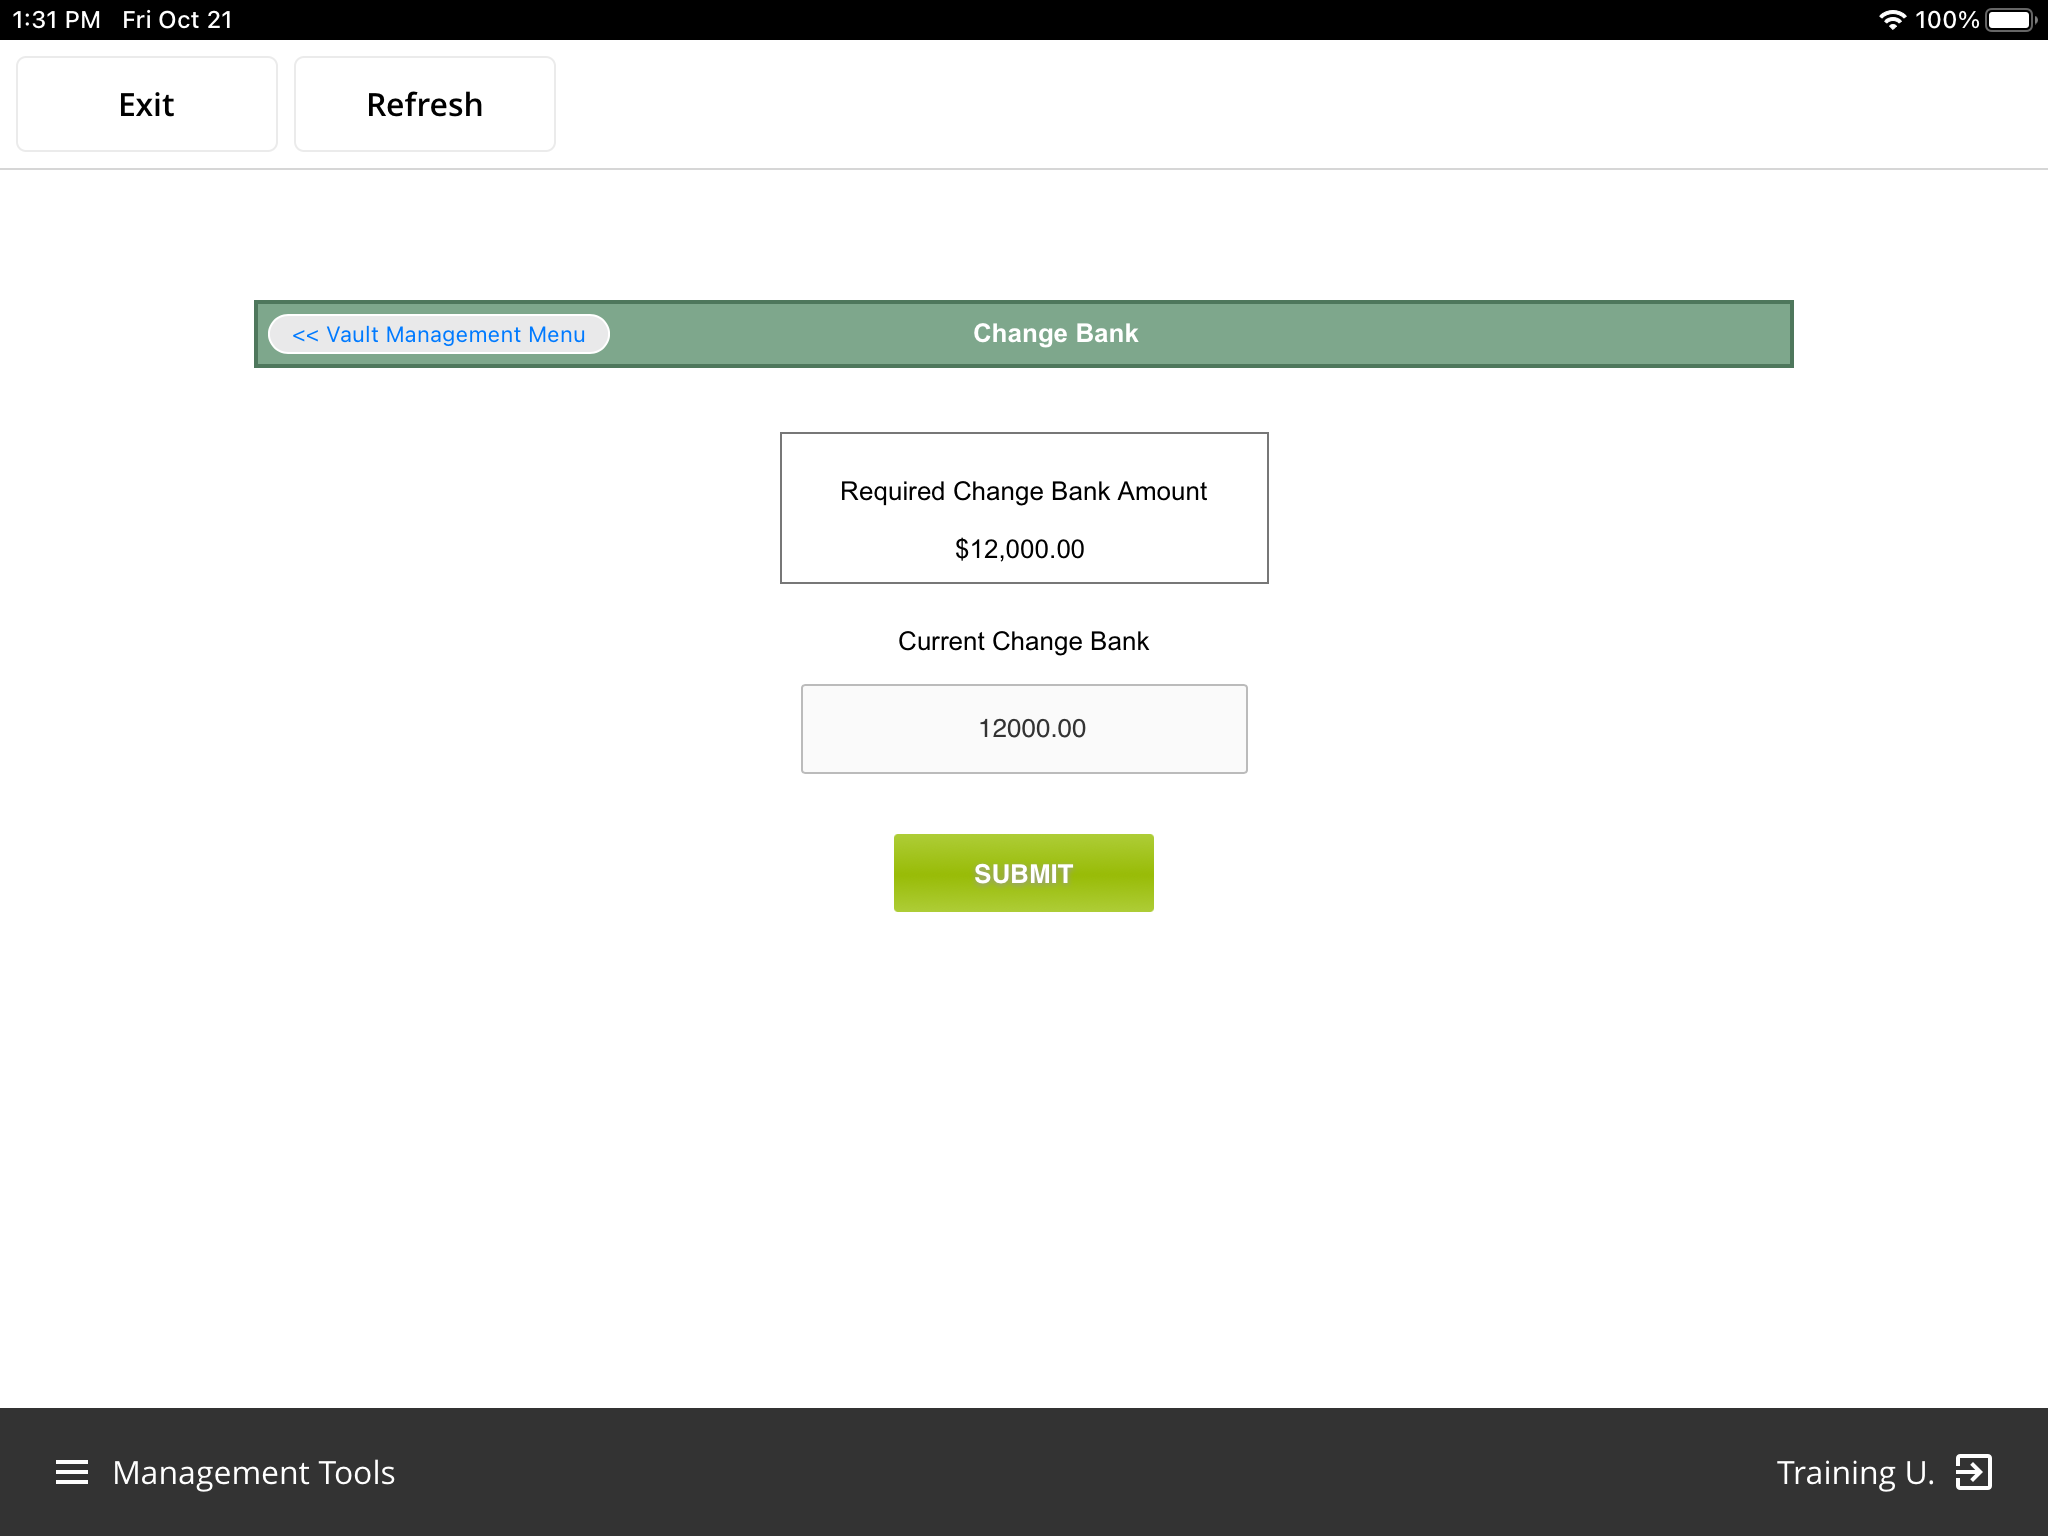Image resolution: width=2048 pixels, height=1536 pixels.
Task: Click the Management Tools menu label
Action: 252,1472
